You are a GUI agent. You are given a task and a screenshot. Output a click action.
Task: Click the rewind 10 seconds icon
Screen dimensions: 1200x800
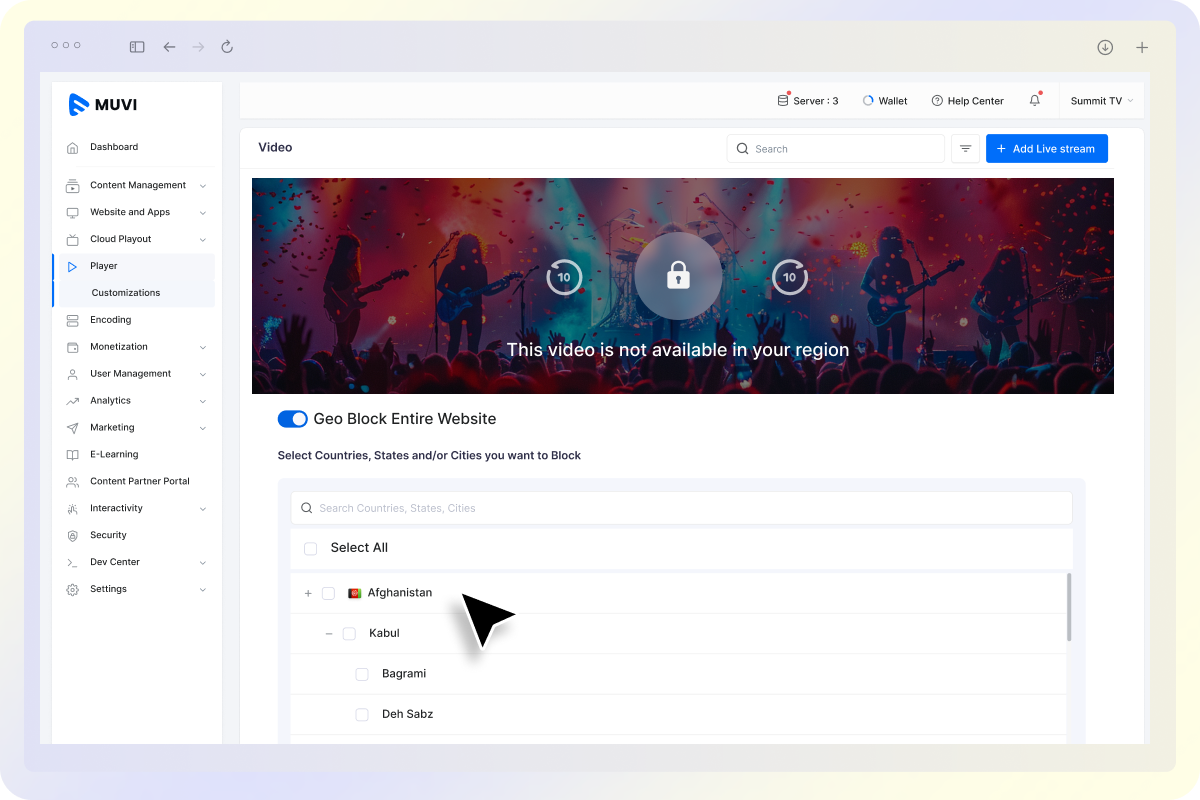tap(564, 277)
